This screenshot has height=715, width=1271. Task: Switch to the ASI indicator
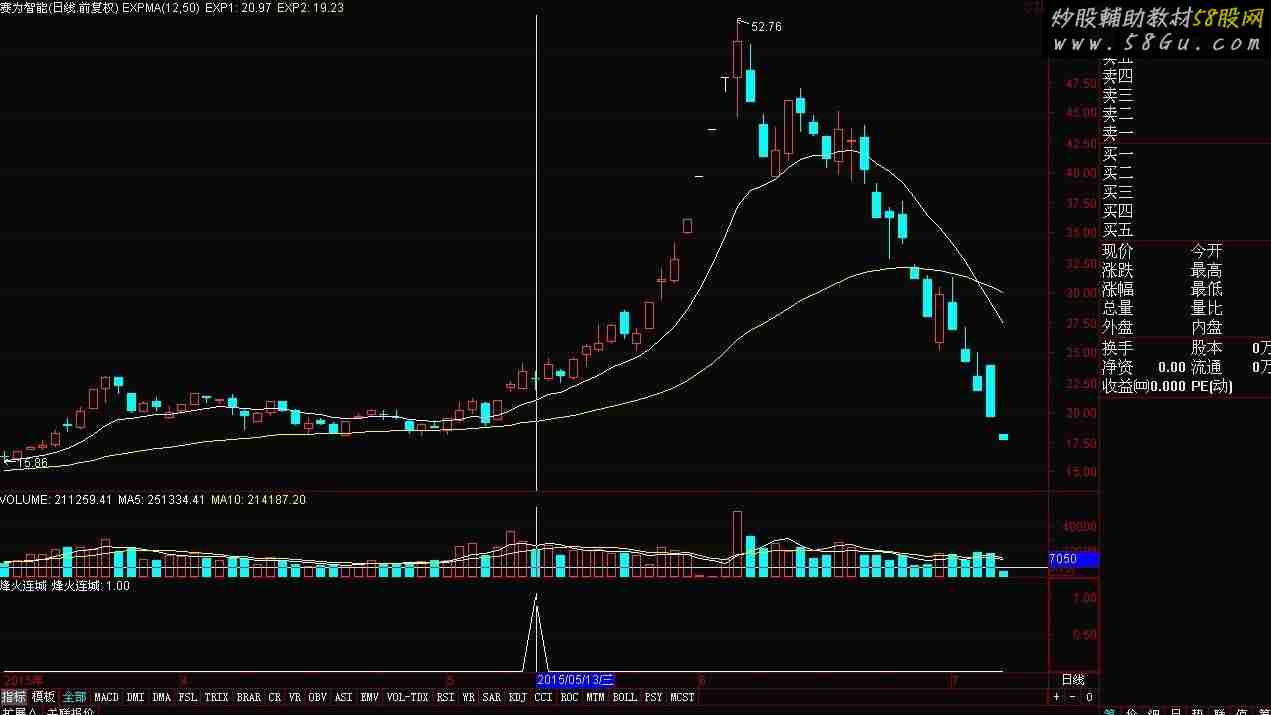[x=344, y=697]
